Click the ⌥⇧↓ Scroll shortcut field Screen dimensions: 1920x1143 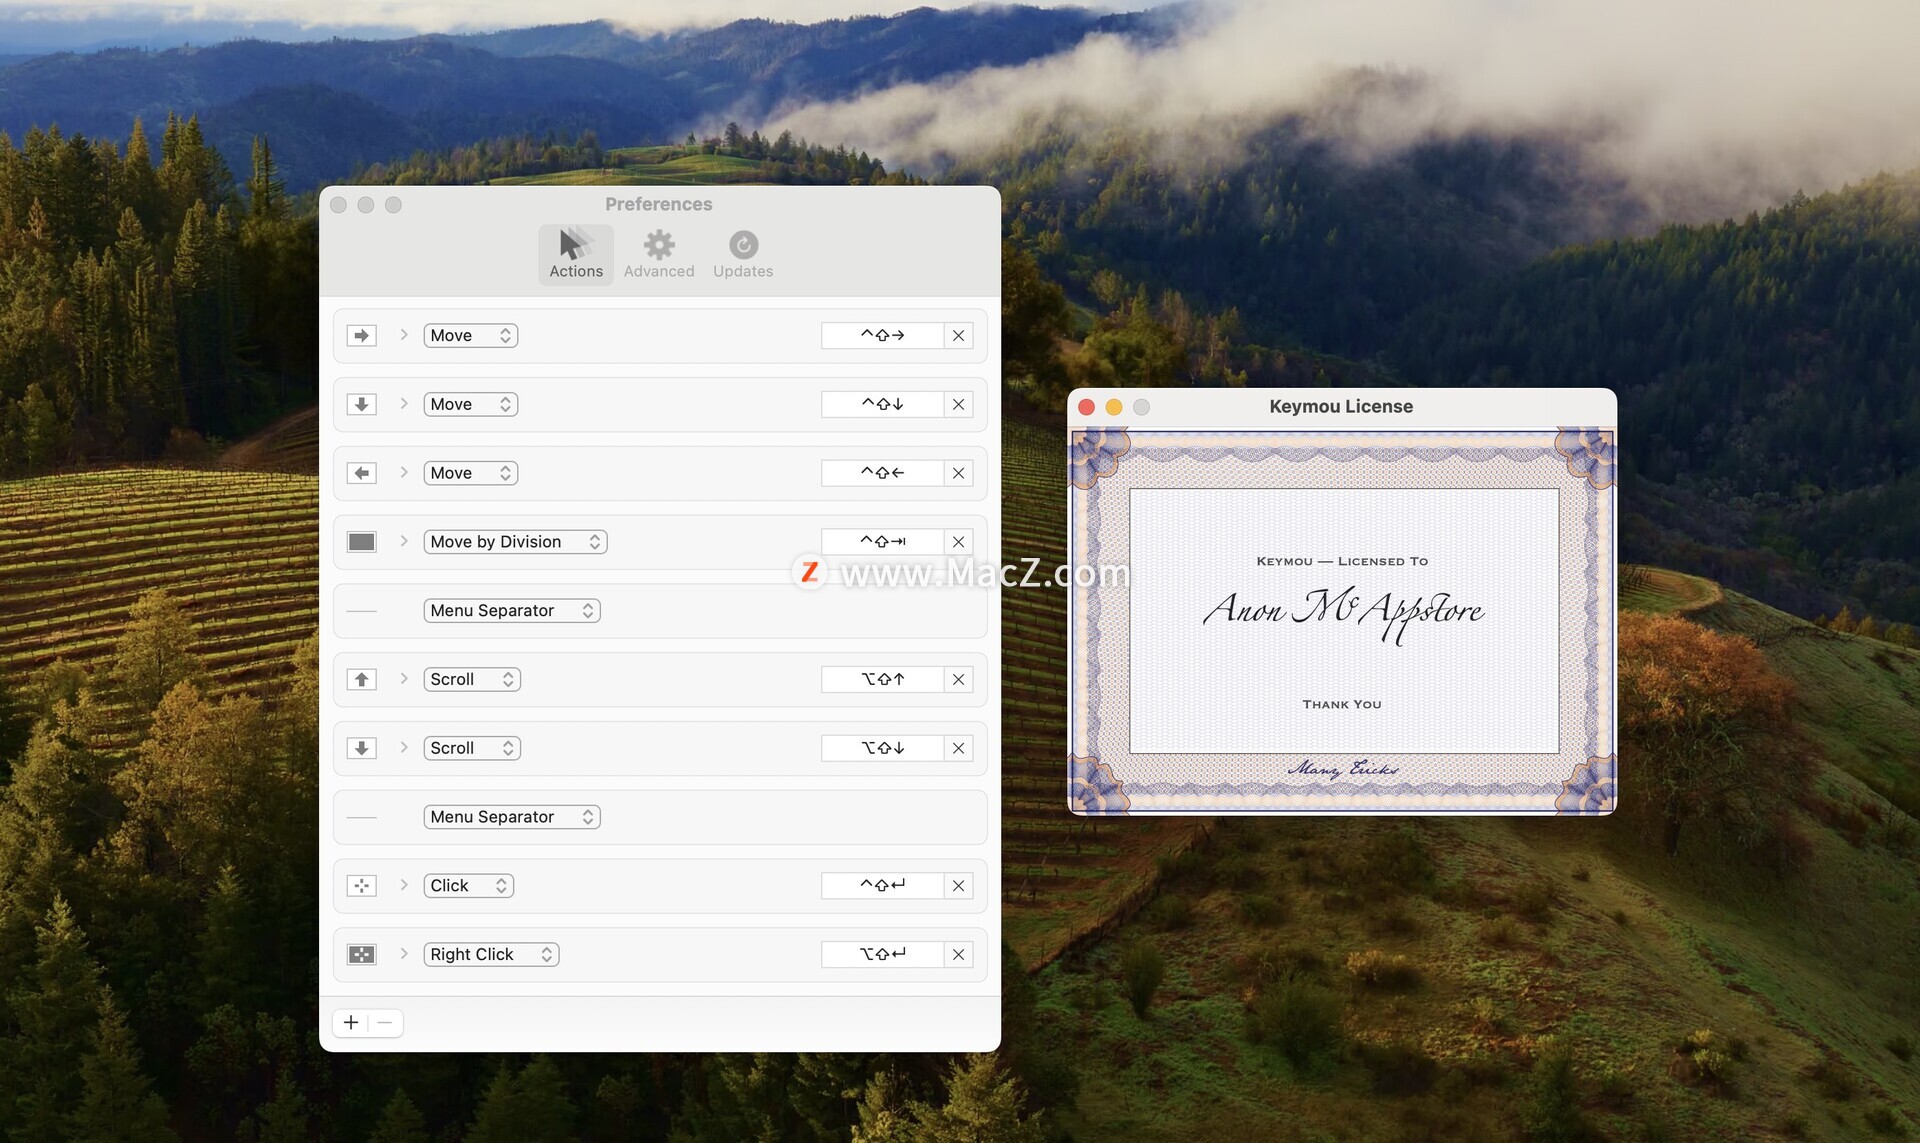882,748
